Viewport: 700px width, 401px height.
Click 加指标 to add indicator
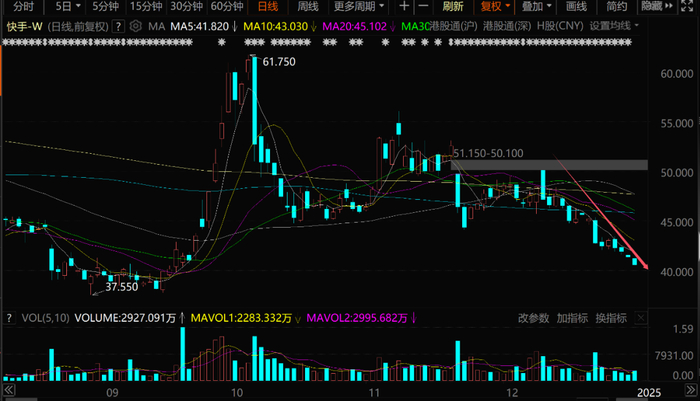point(572,318)
